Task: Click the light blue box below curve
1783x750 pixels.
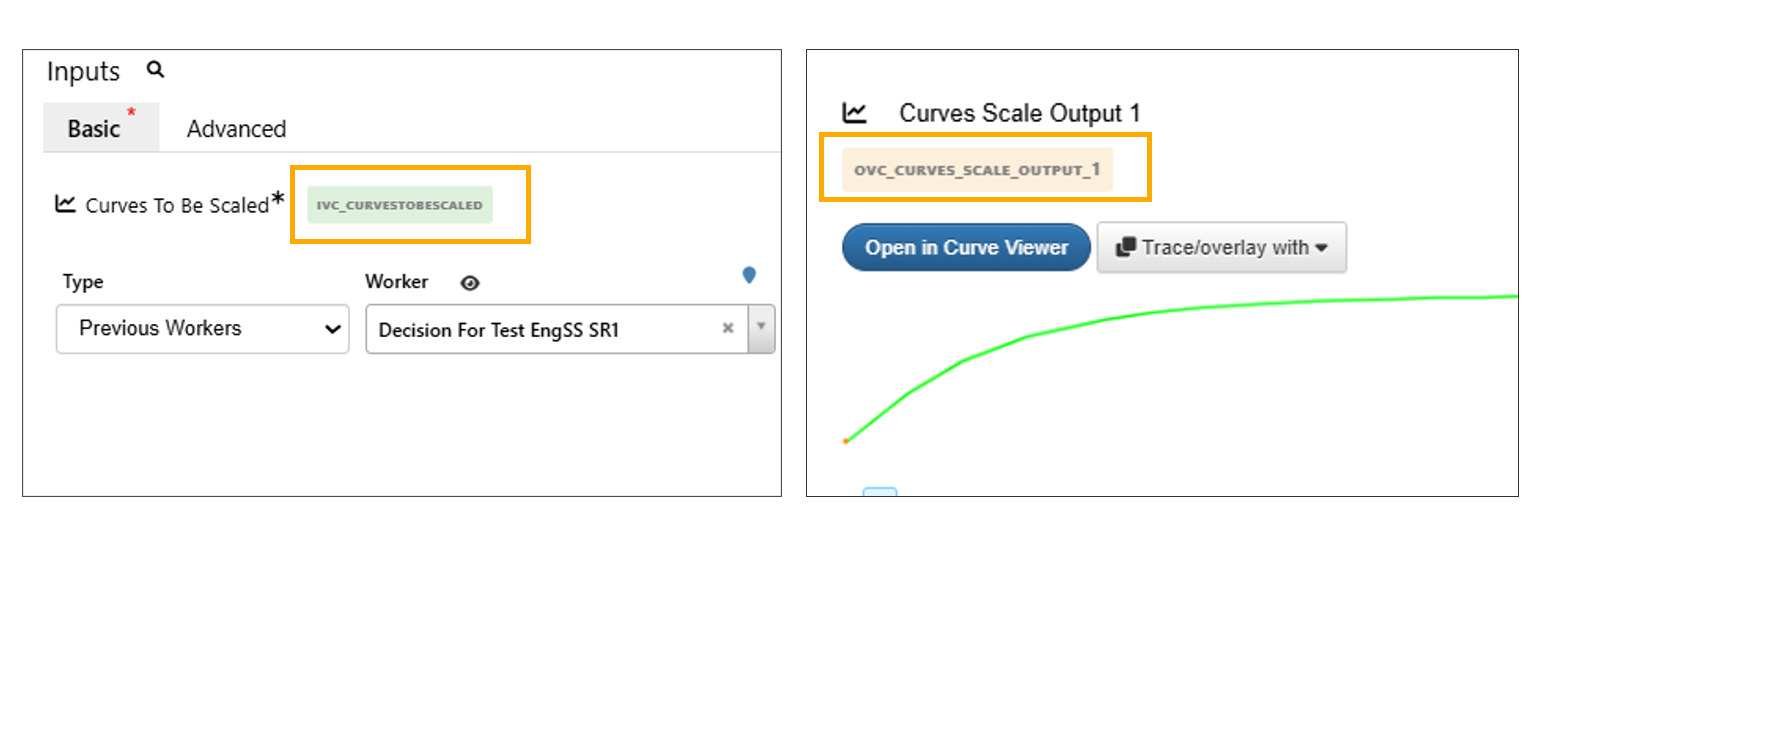Action: (880, 491)
